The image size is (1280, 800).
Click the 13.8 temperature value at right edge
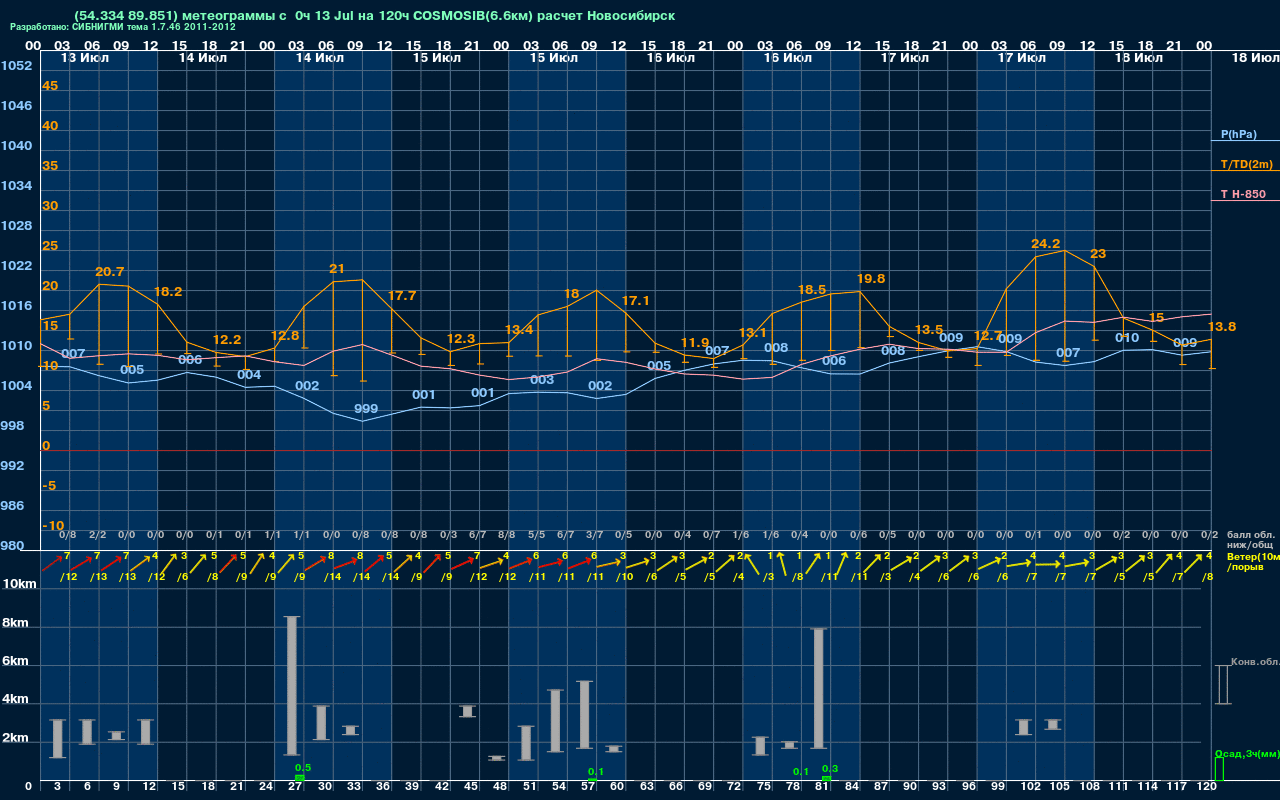1222,327
